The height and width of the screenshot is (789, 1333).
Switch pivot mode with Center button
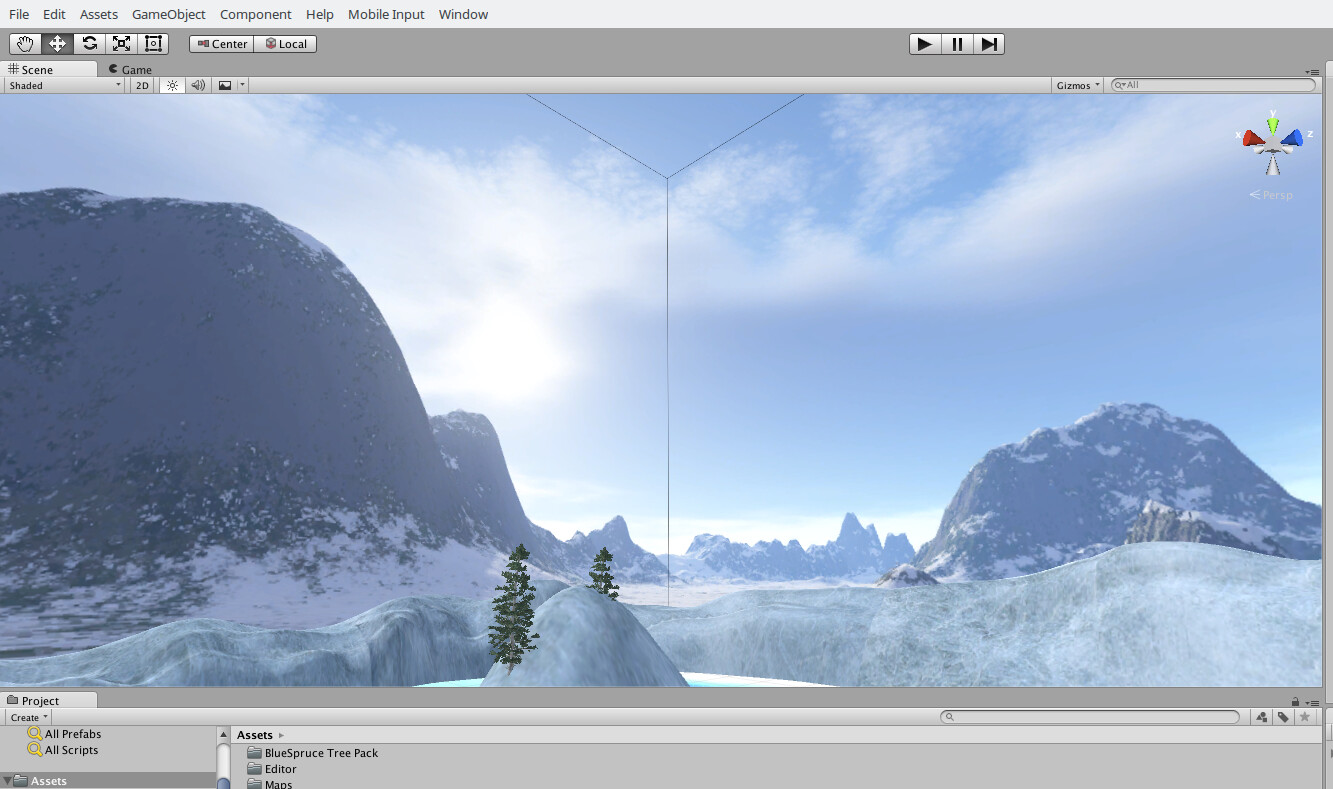point(220,43)
